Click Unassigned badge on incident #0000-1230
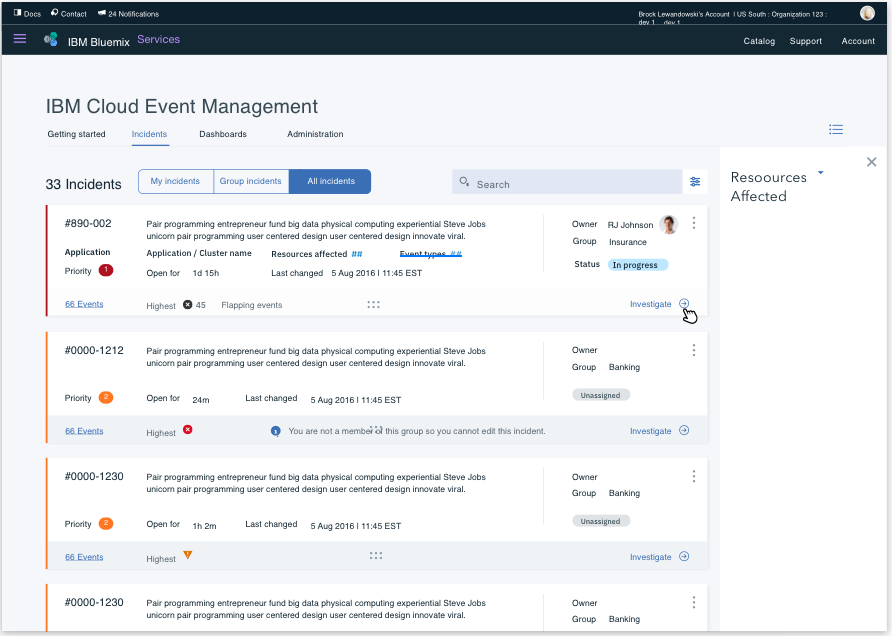This screenshot has width=892, height=636. click(601, 521)
